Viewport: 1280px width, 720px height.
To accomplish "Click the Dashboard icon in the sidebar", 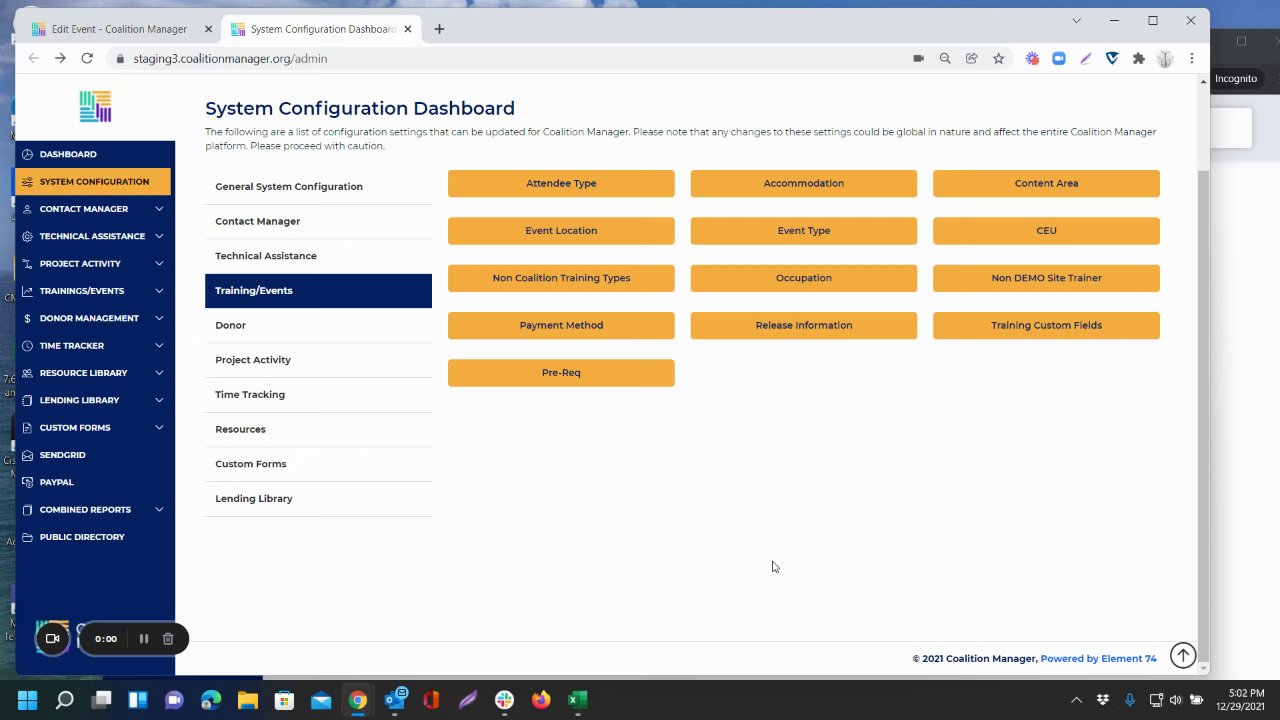I will point(27,154).
